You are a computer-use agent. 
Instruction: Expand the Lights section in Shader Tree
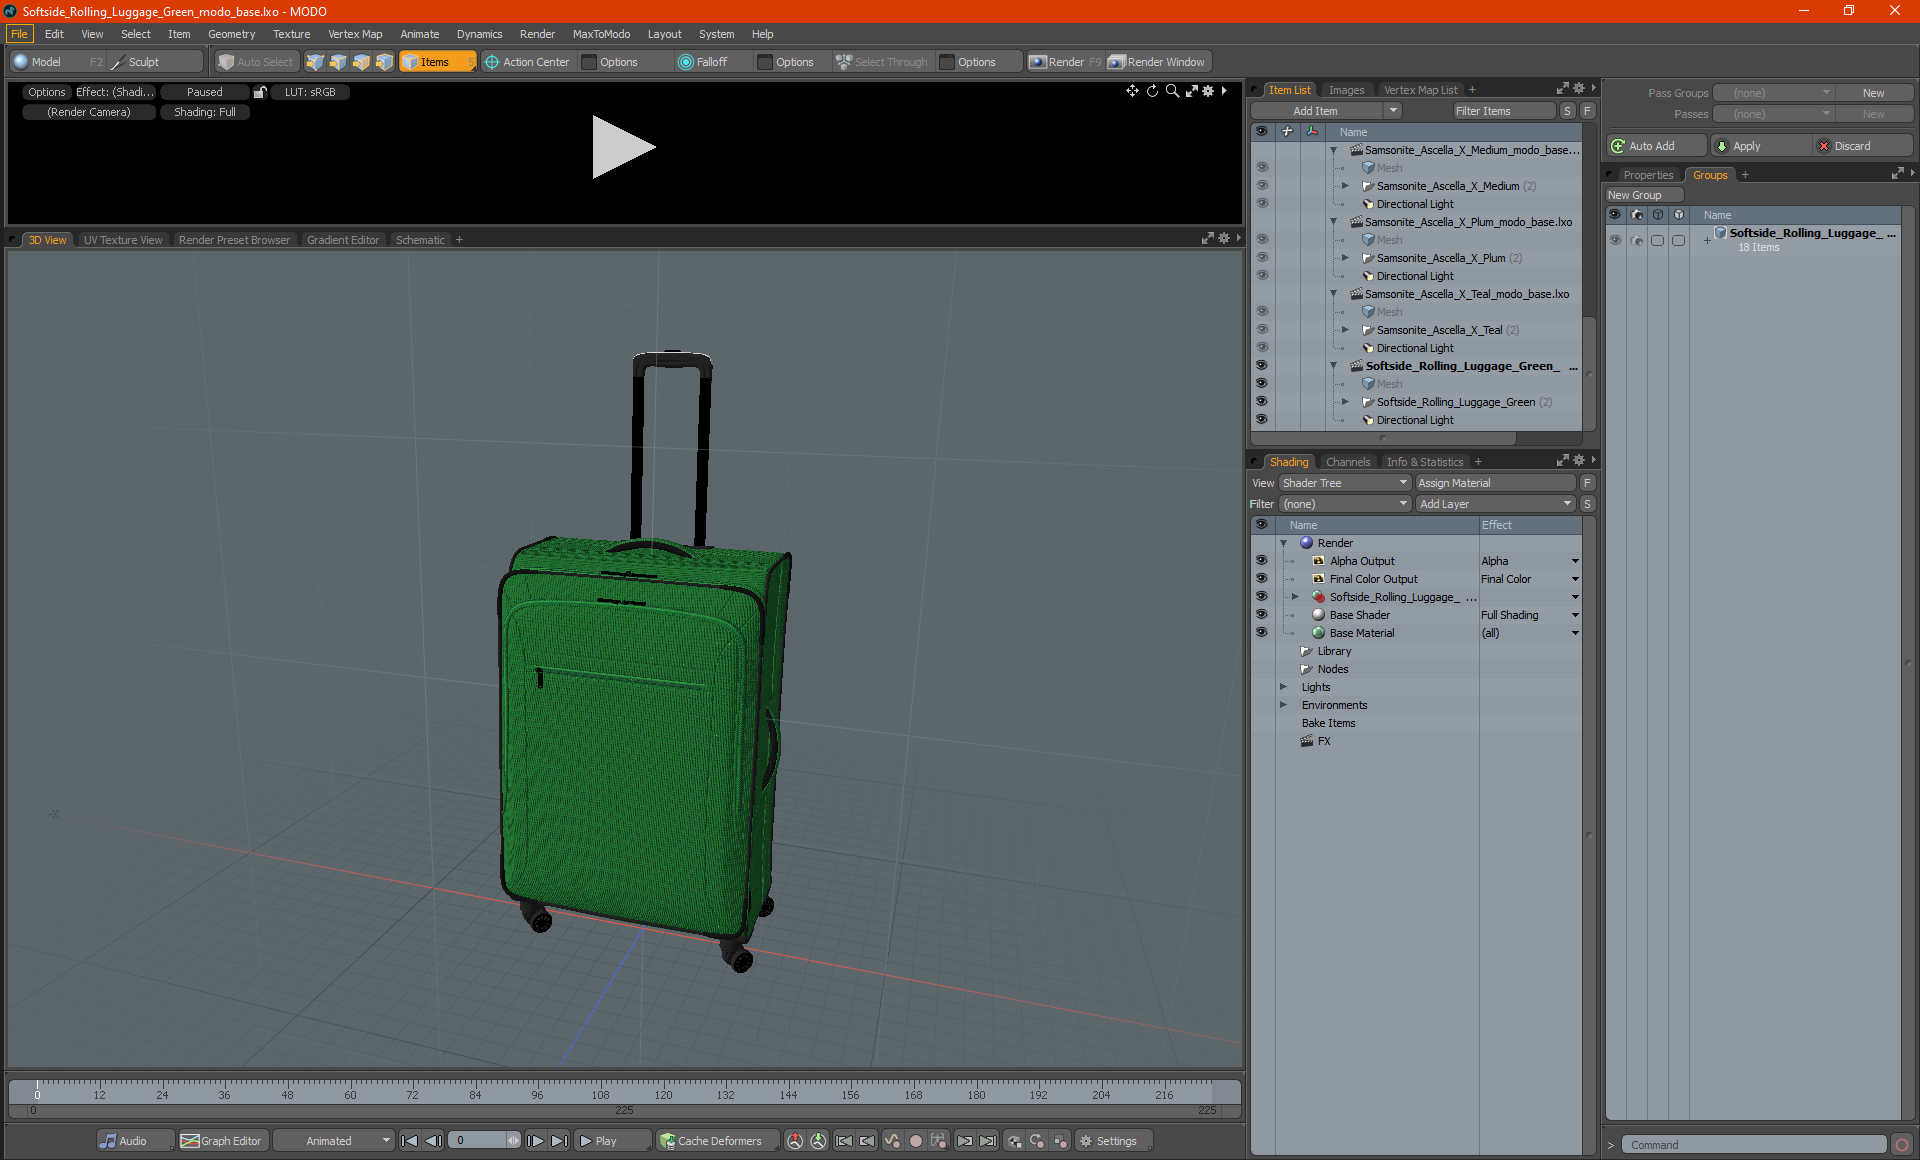click(1282, 687)
